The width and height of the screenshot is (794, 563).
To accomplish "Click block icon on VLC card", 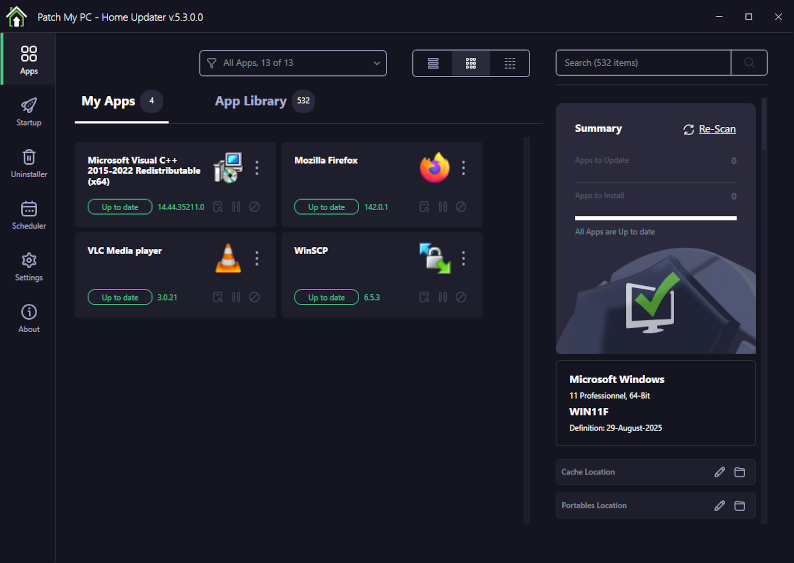I will [254, 297].
